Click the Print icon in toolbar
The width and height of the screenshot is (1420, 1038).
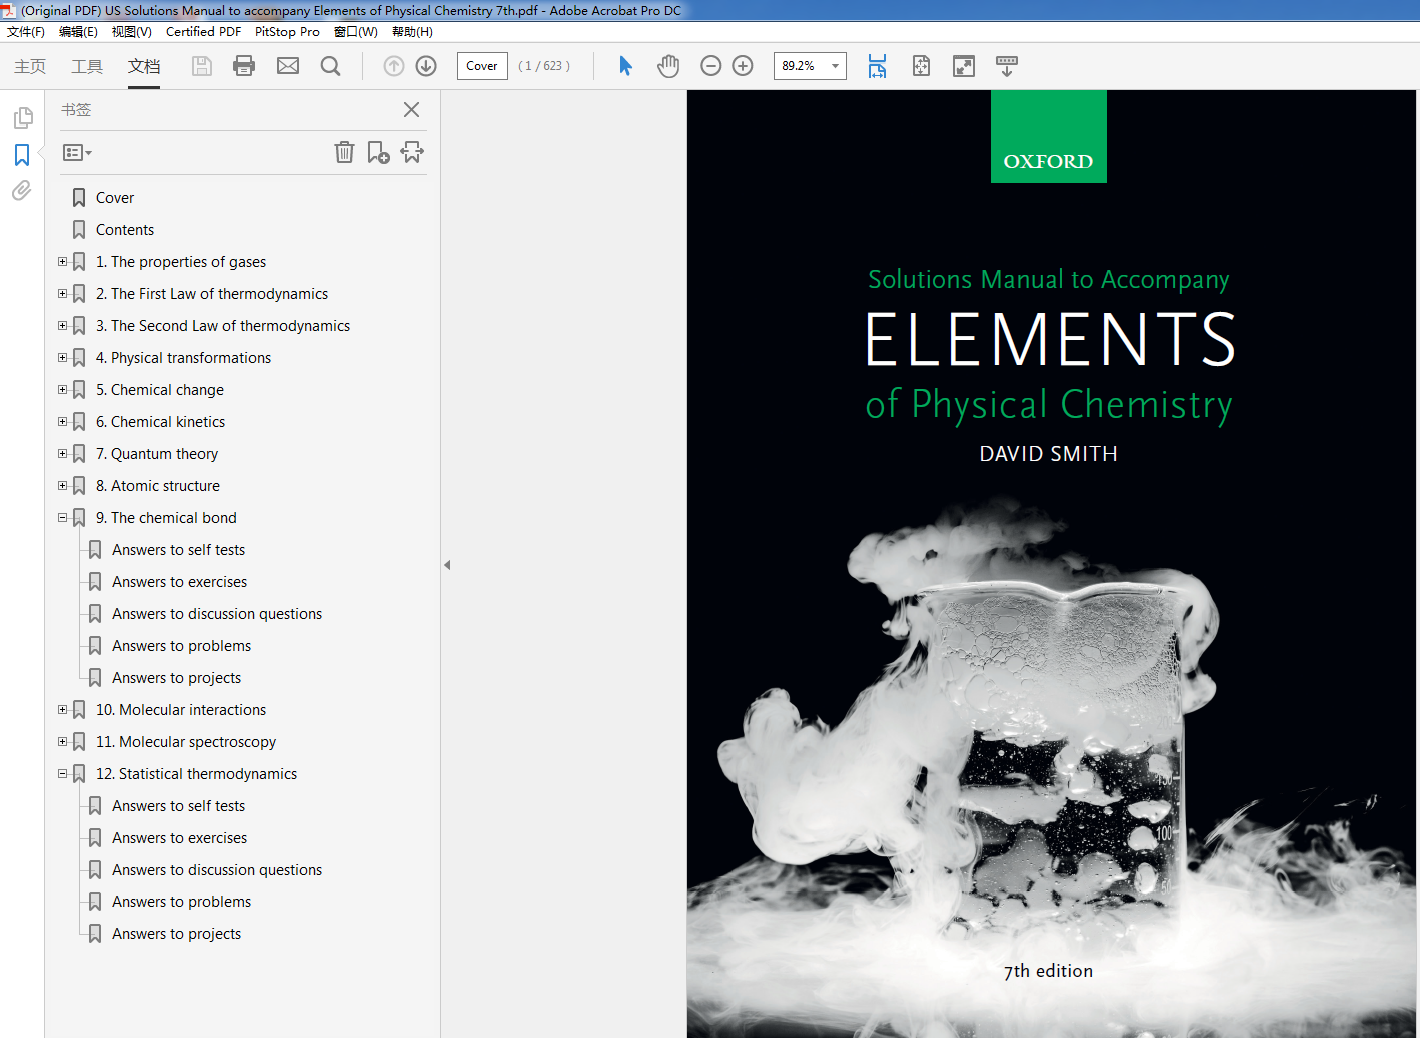tap(244, 66)
